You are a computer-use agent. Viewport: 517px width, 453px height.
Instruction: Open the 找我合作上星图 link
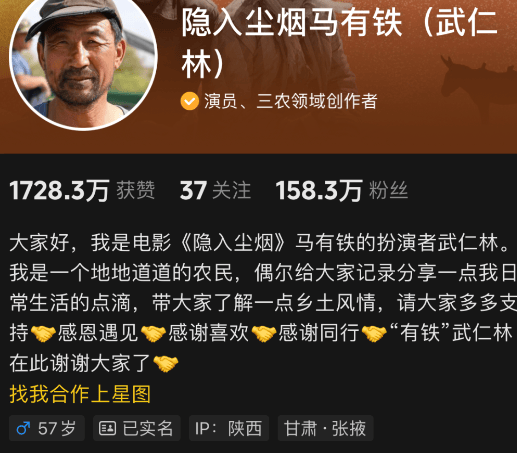80,394
